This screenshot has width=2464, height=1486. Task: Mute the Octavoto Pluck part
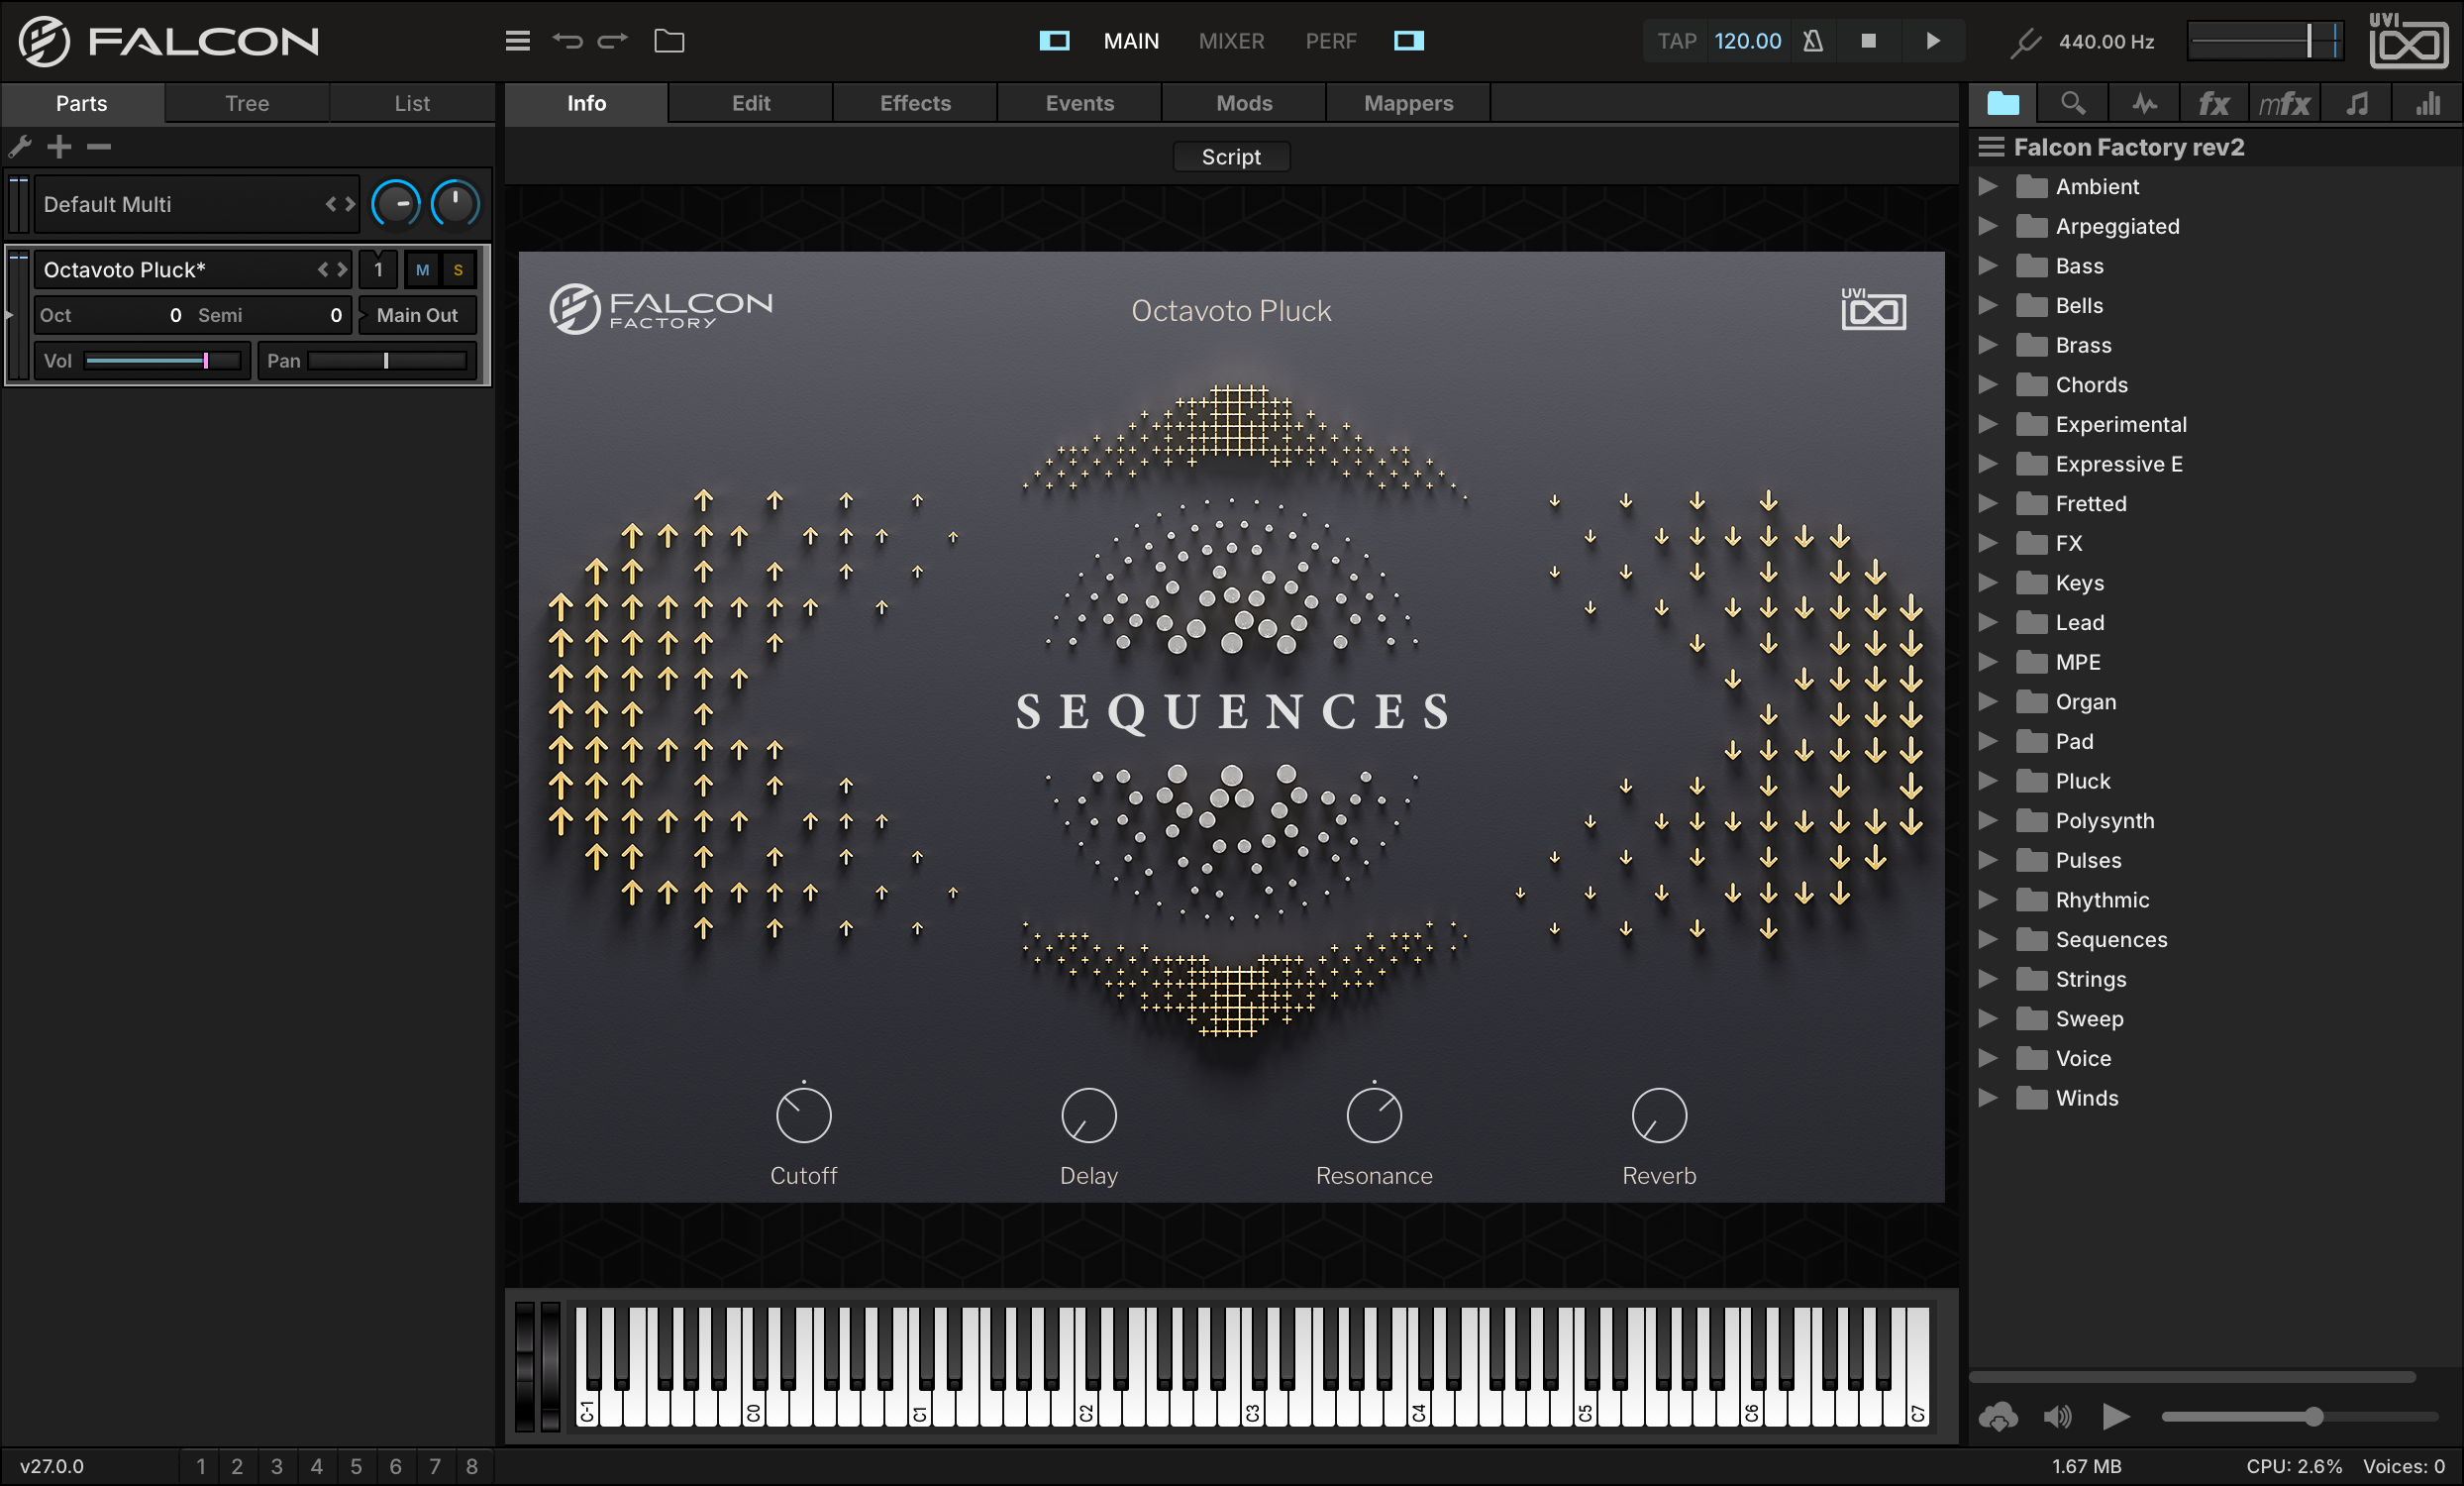(x=422, y=270)
